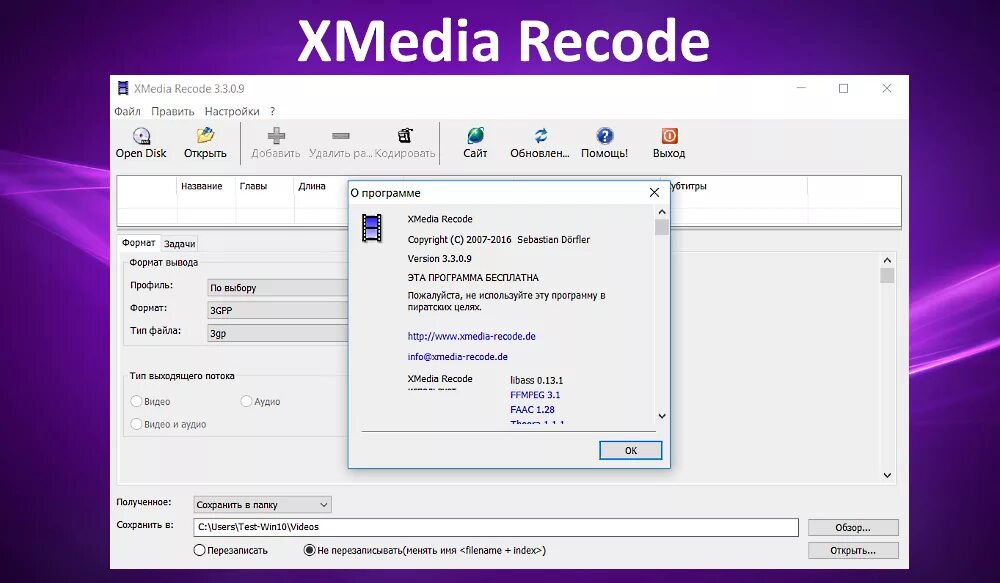The width and height of the screenshot is (1000, 583).
Task: Click the Version 3.3.0.9 text
Action: pos(439,258)
